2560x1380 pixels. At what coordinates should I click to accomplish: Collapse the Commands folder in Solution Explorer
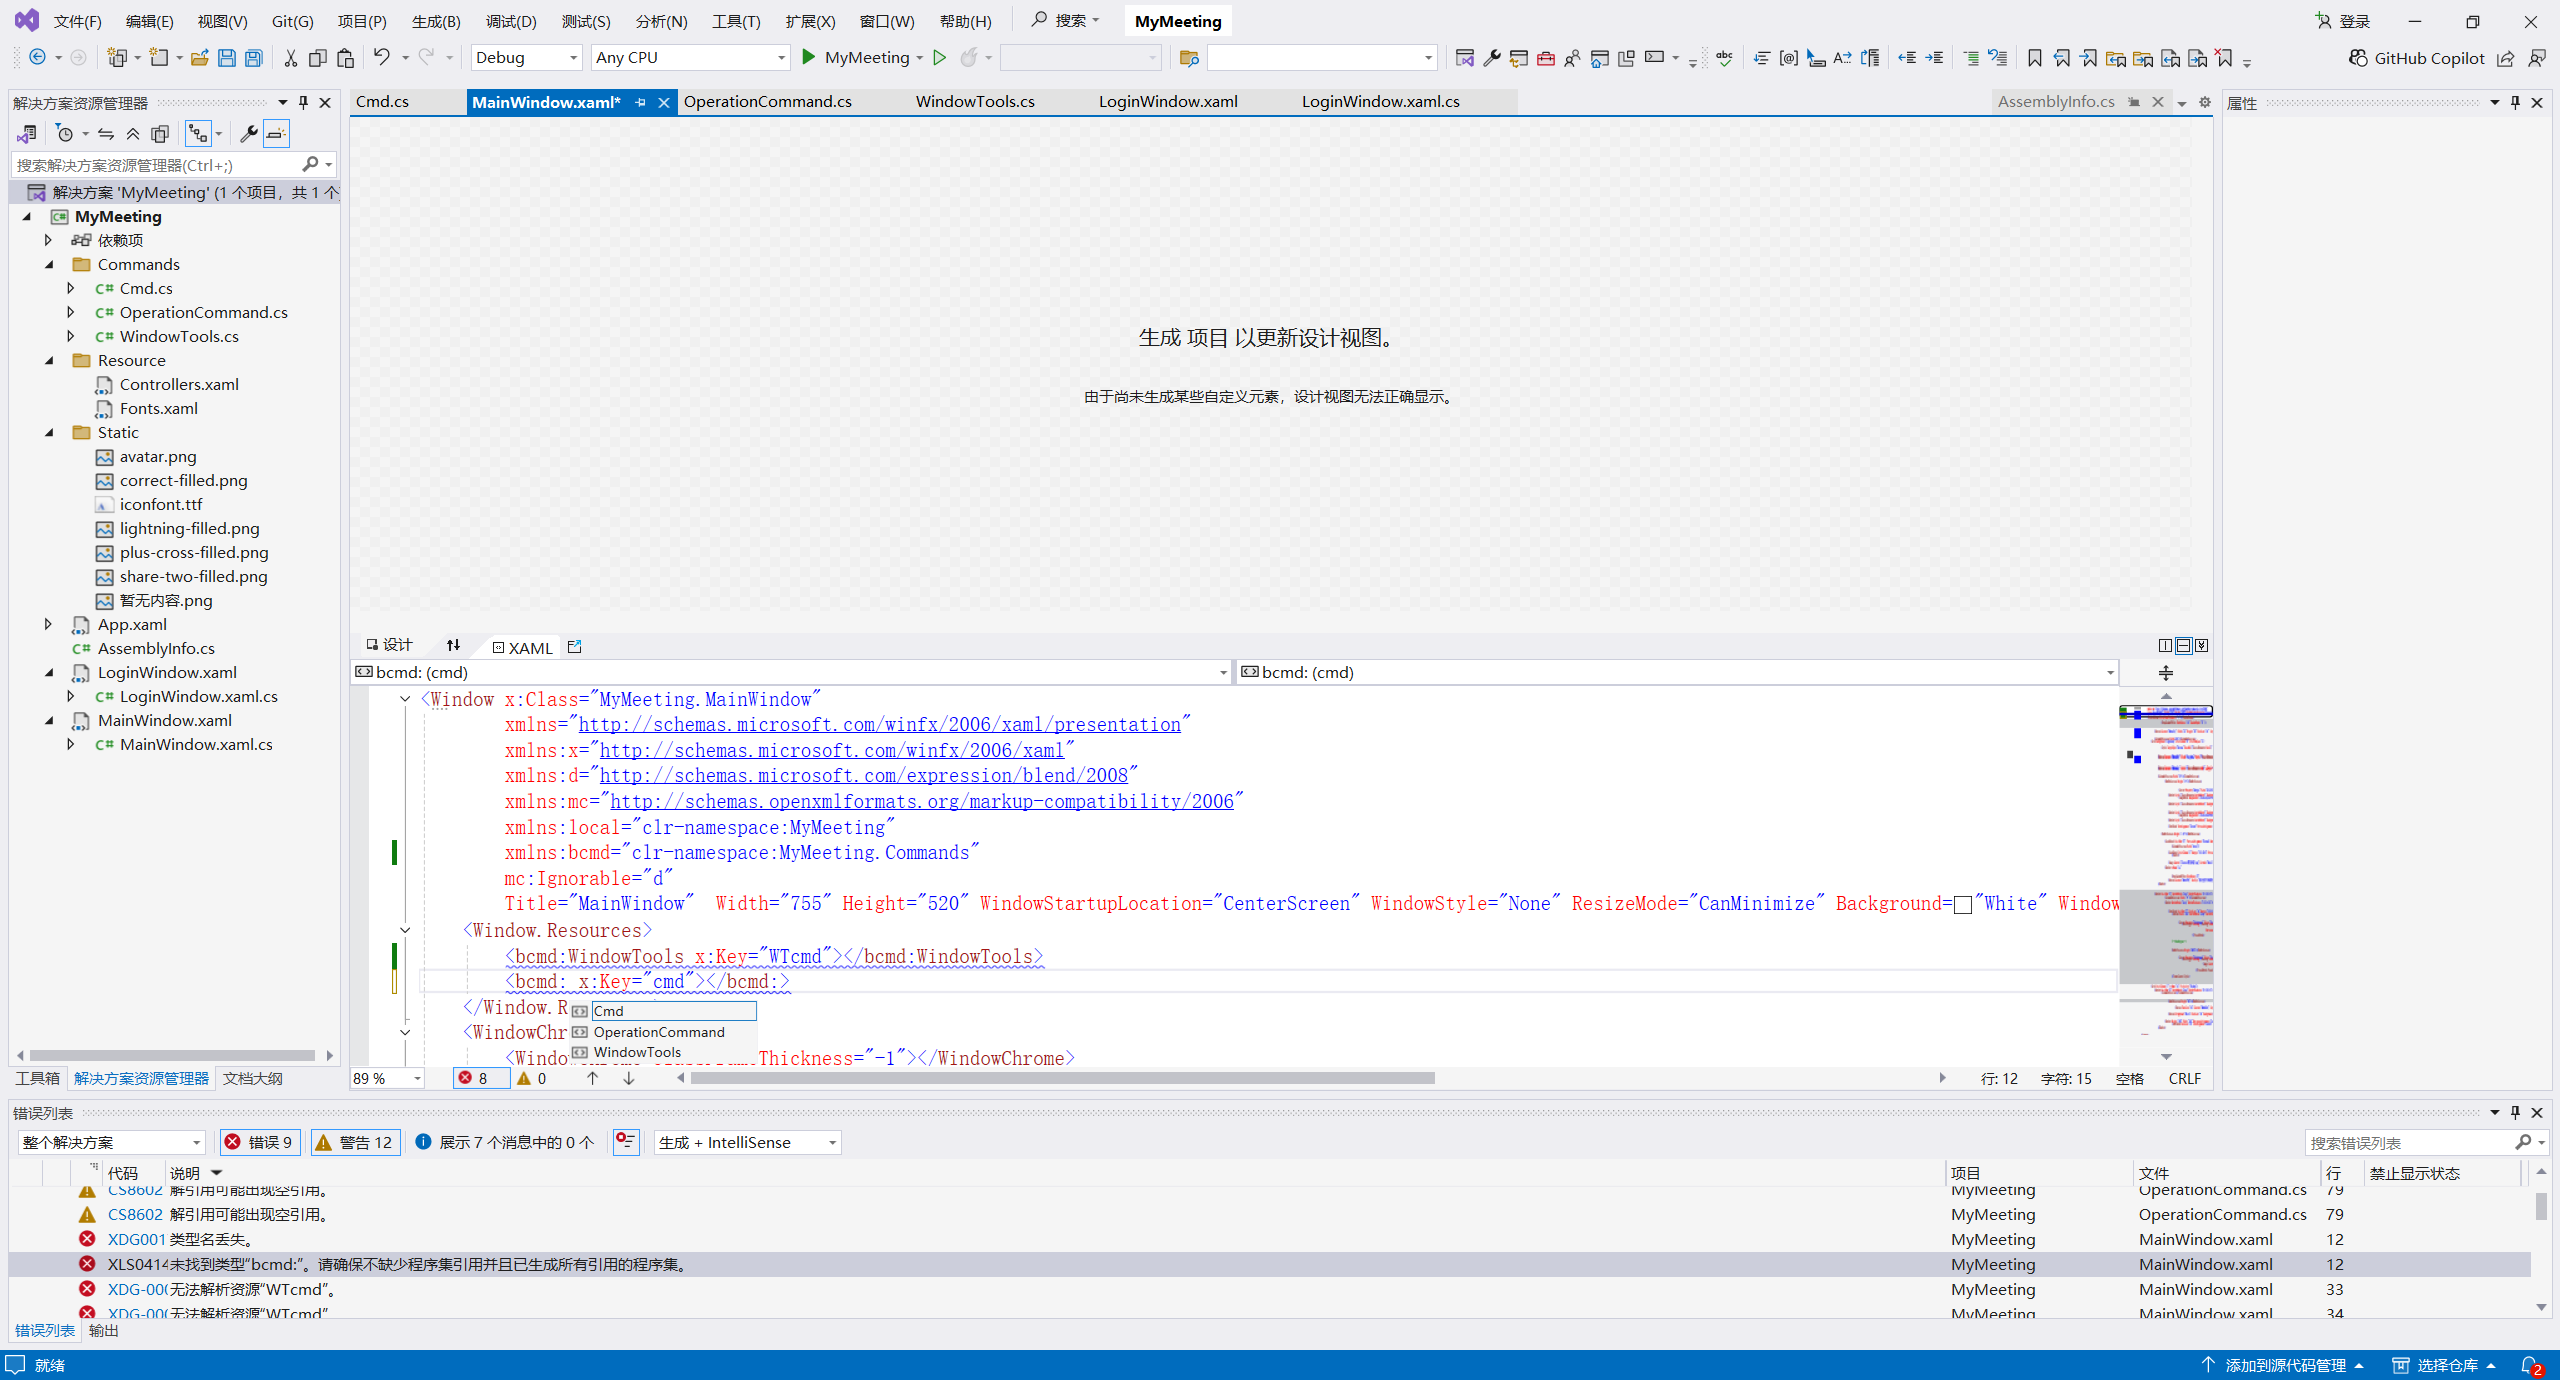click(49, 264)
